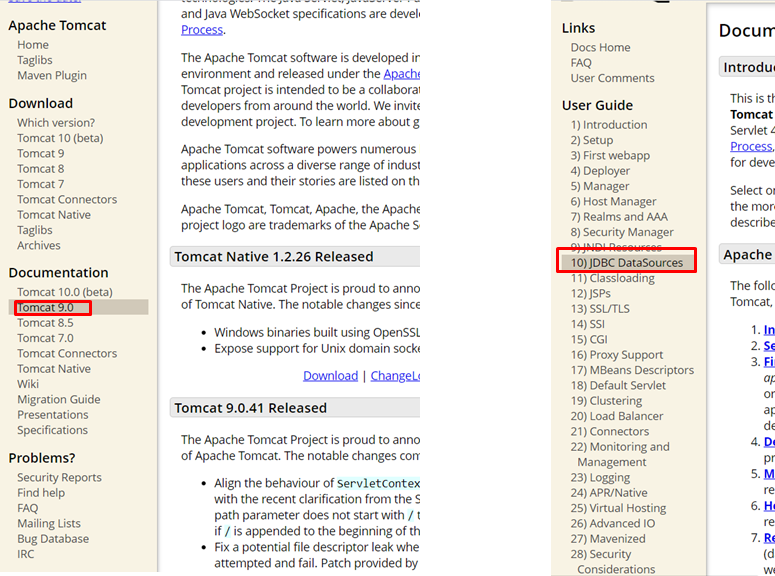
Task: Click Tomcat Native in the Documentation section
Action: click(54, 368)
